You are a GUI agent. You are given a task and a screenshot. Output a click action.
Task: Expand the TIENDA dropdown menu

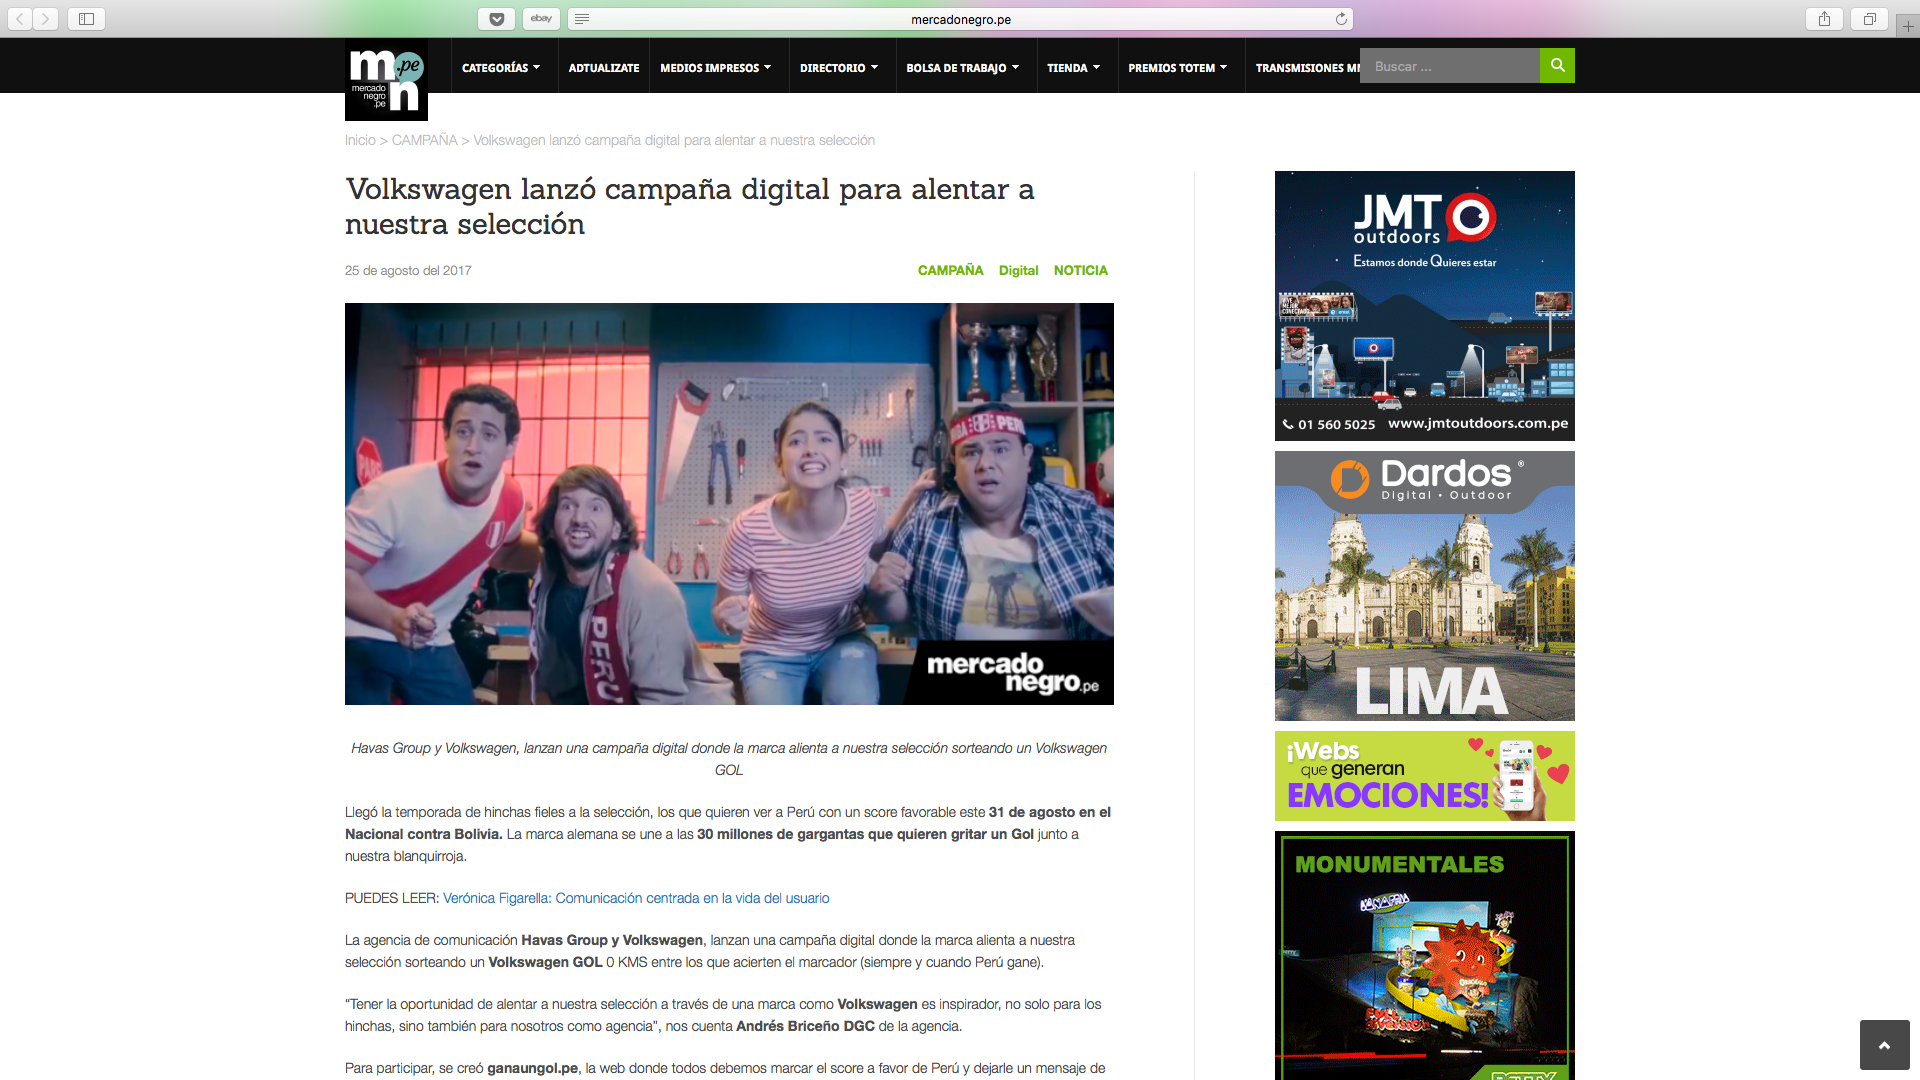tap(1074, 68)
